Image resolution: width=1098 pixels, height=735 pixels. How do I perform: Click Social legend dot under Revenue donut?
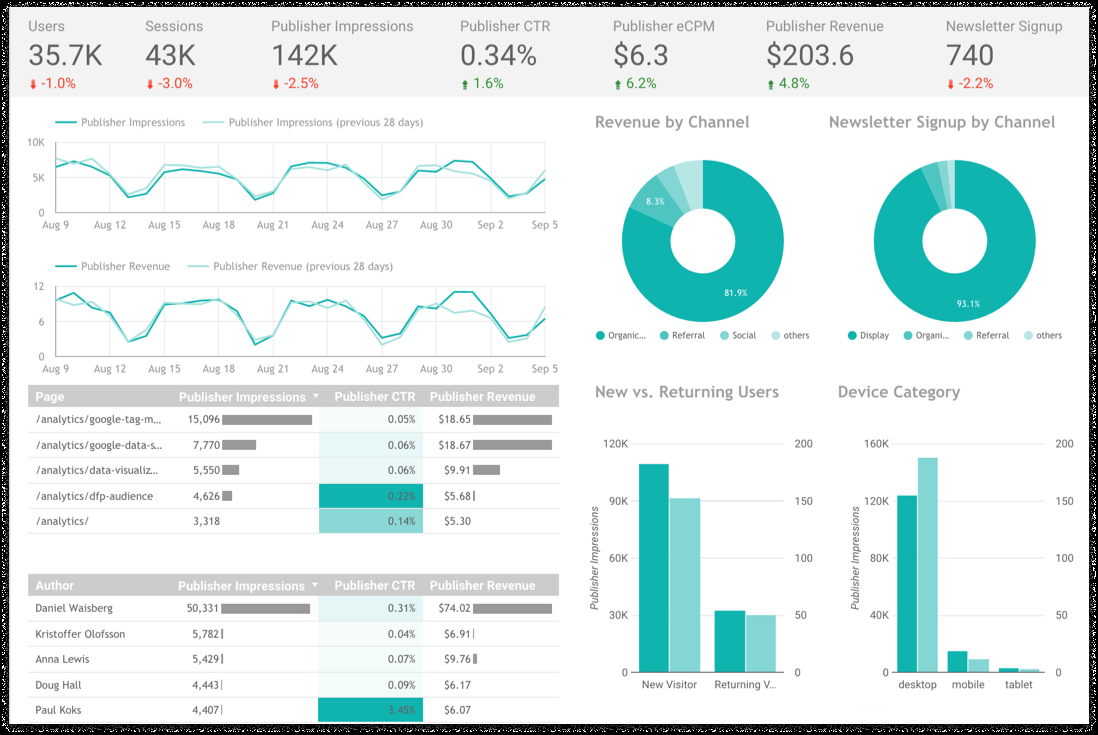click(724, 335)
